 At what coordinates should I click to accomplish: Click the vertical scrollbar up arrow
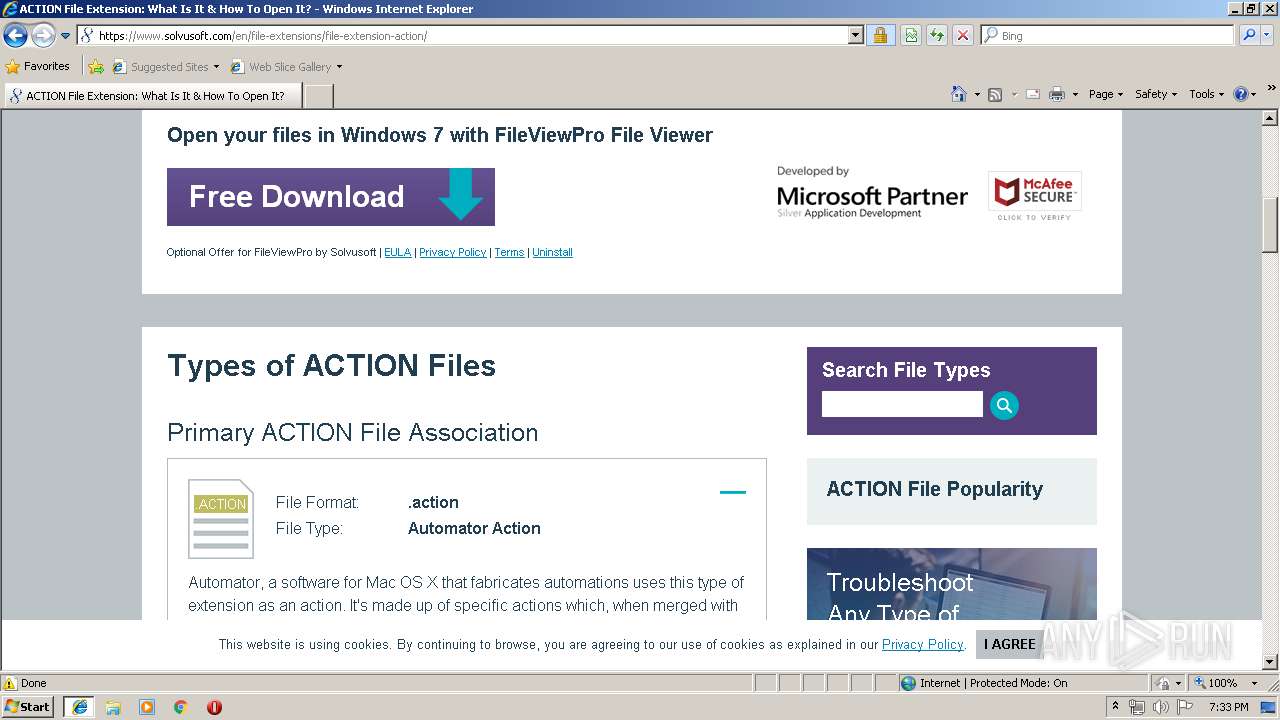(x=1271, y=118)
